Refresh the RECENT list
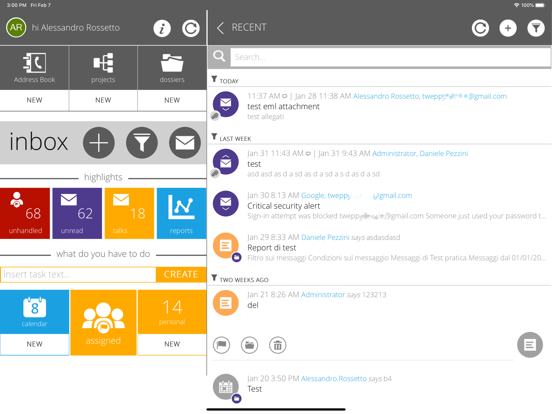Viewport: 552px width, 414px height. point(480,28)
